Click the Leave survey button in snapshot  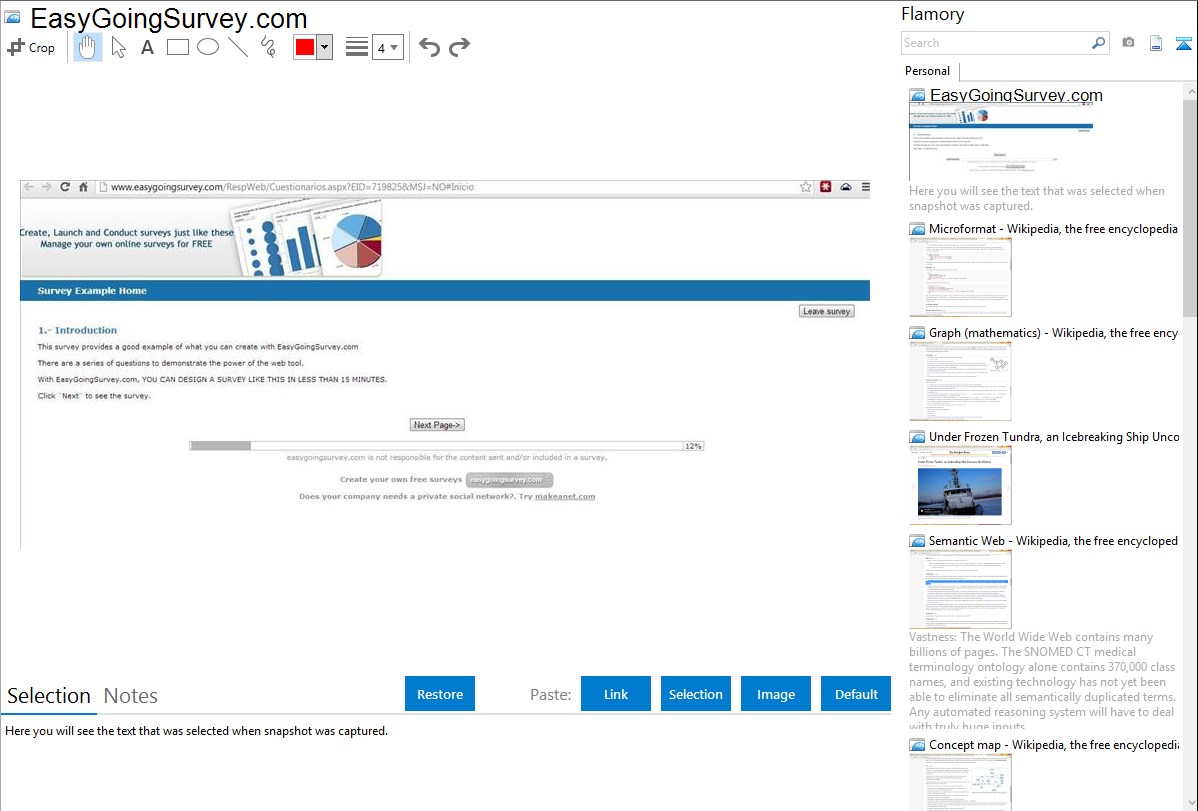click(x=827, y=311)
